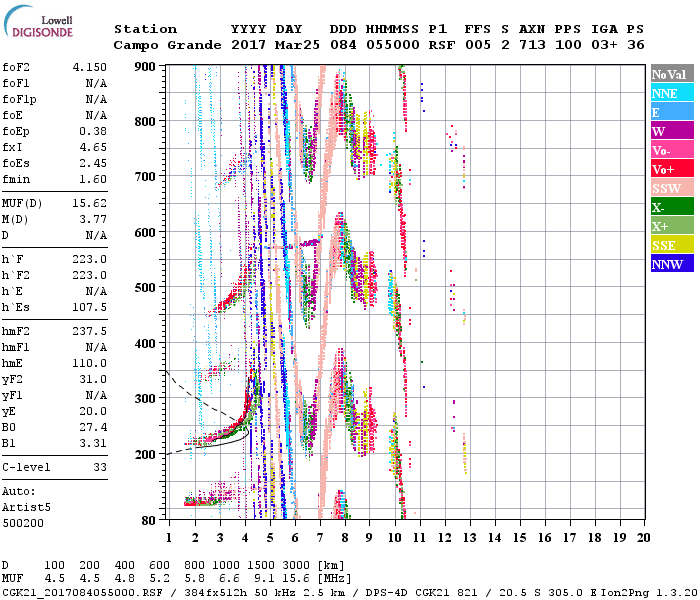Select the W purple legend entry

click(671, 131)
